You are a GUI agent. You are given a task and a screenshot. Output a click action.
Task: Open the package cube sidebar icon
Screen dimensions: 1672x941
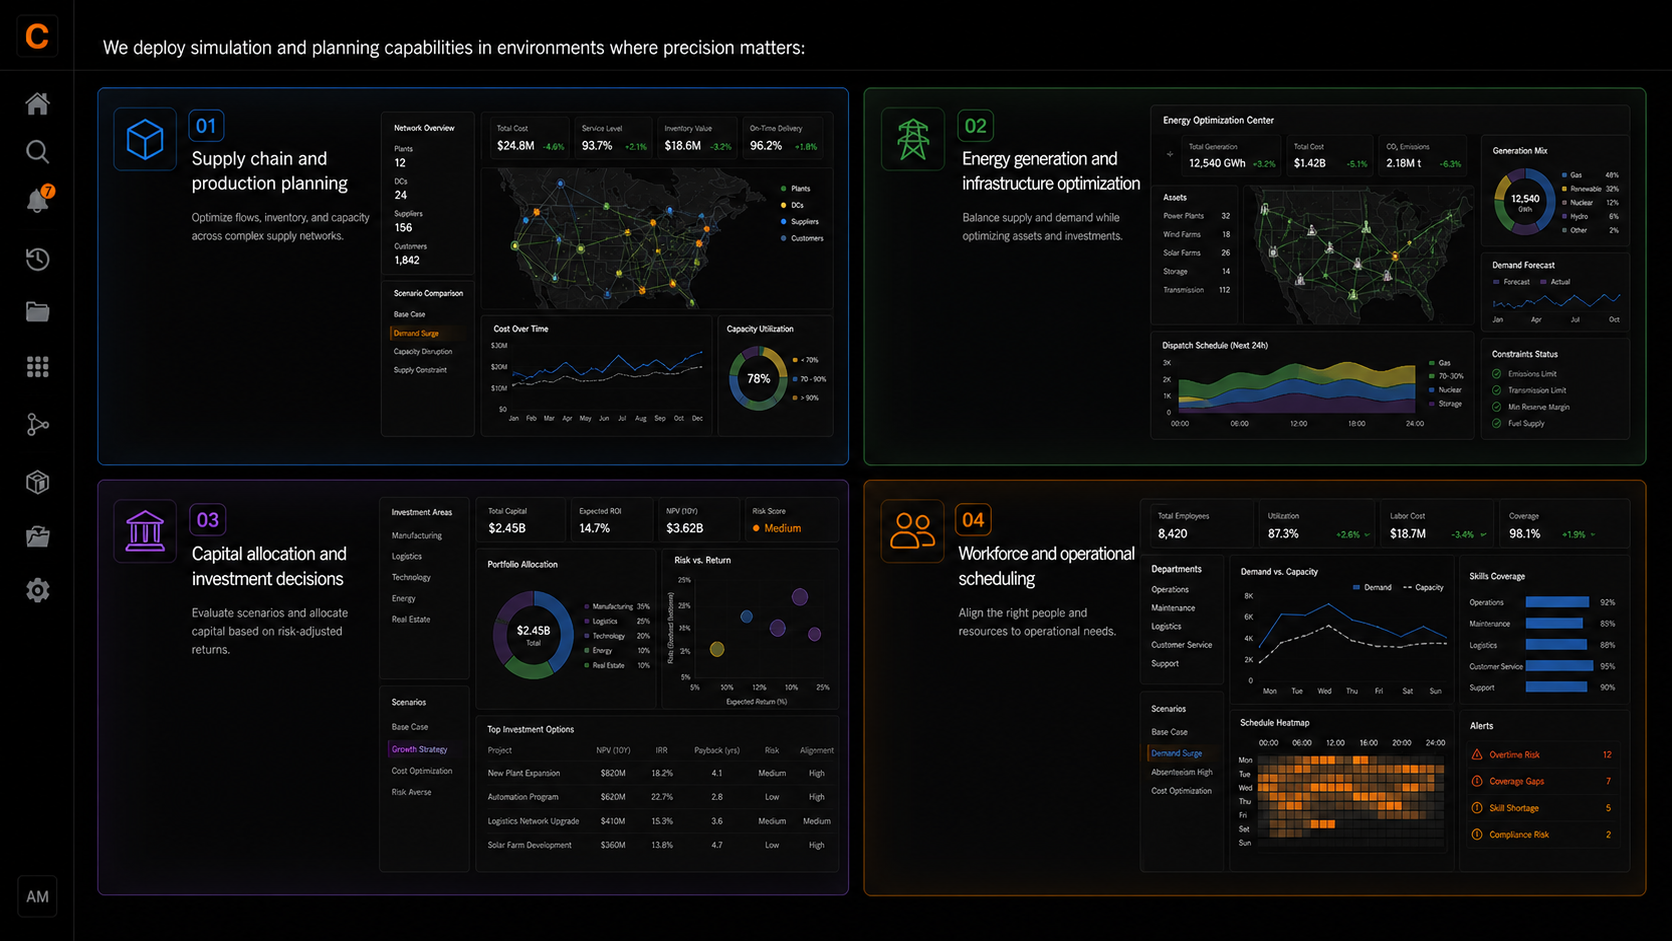point(37,482)
